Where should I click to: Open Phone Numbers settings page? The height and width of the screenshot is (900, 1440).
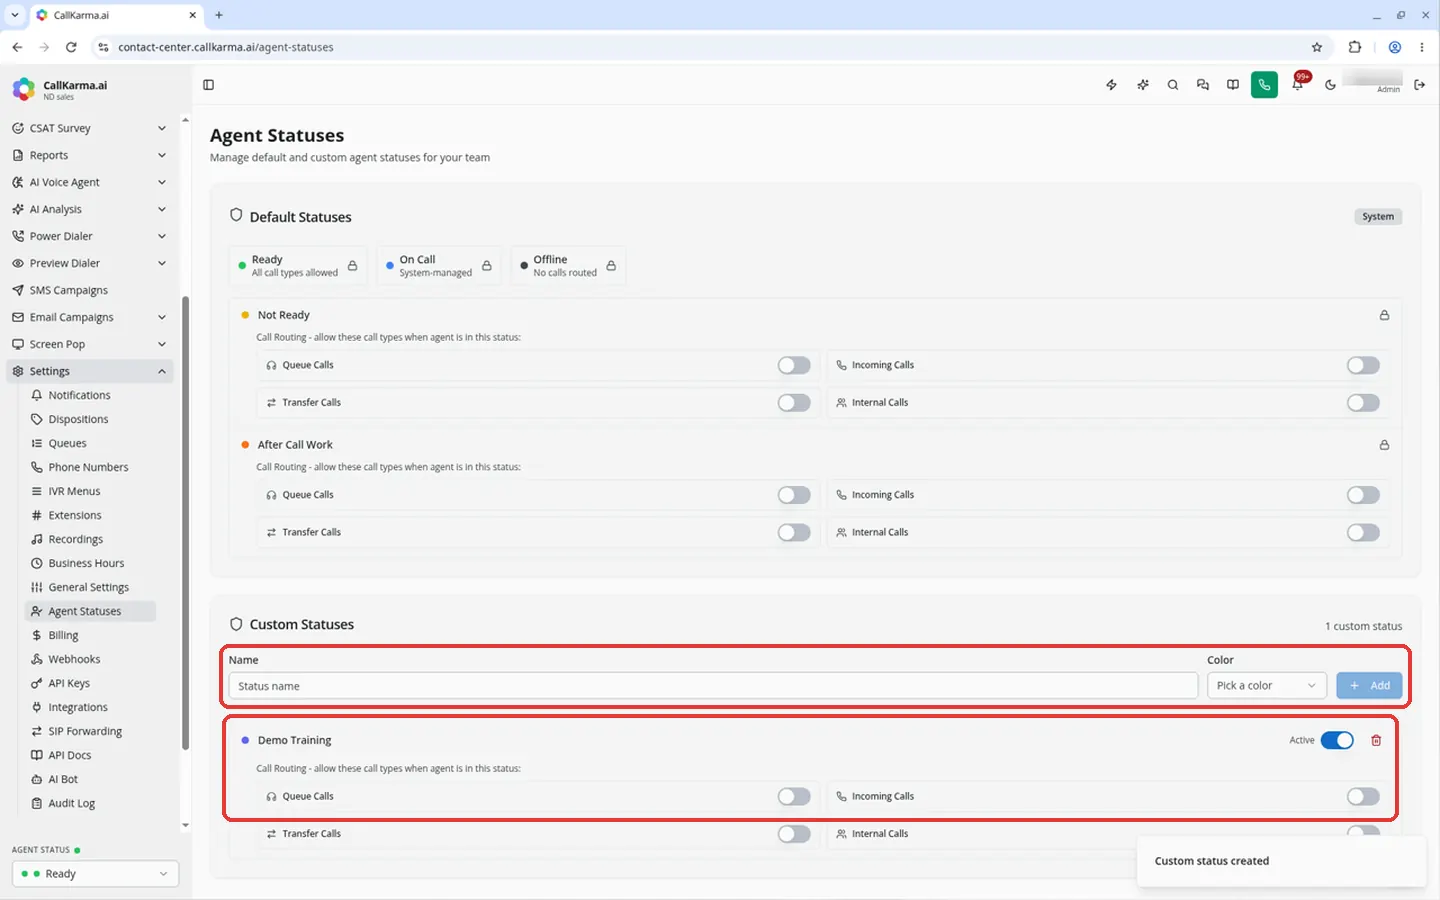[88, 467]
